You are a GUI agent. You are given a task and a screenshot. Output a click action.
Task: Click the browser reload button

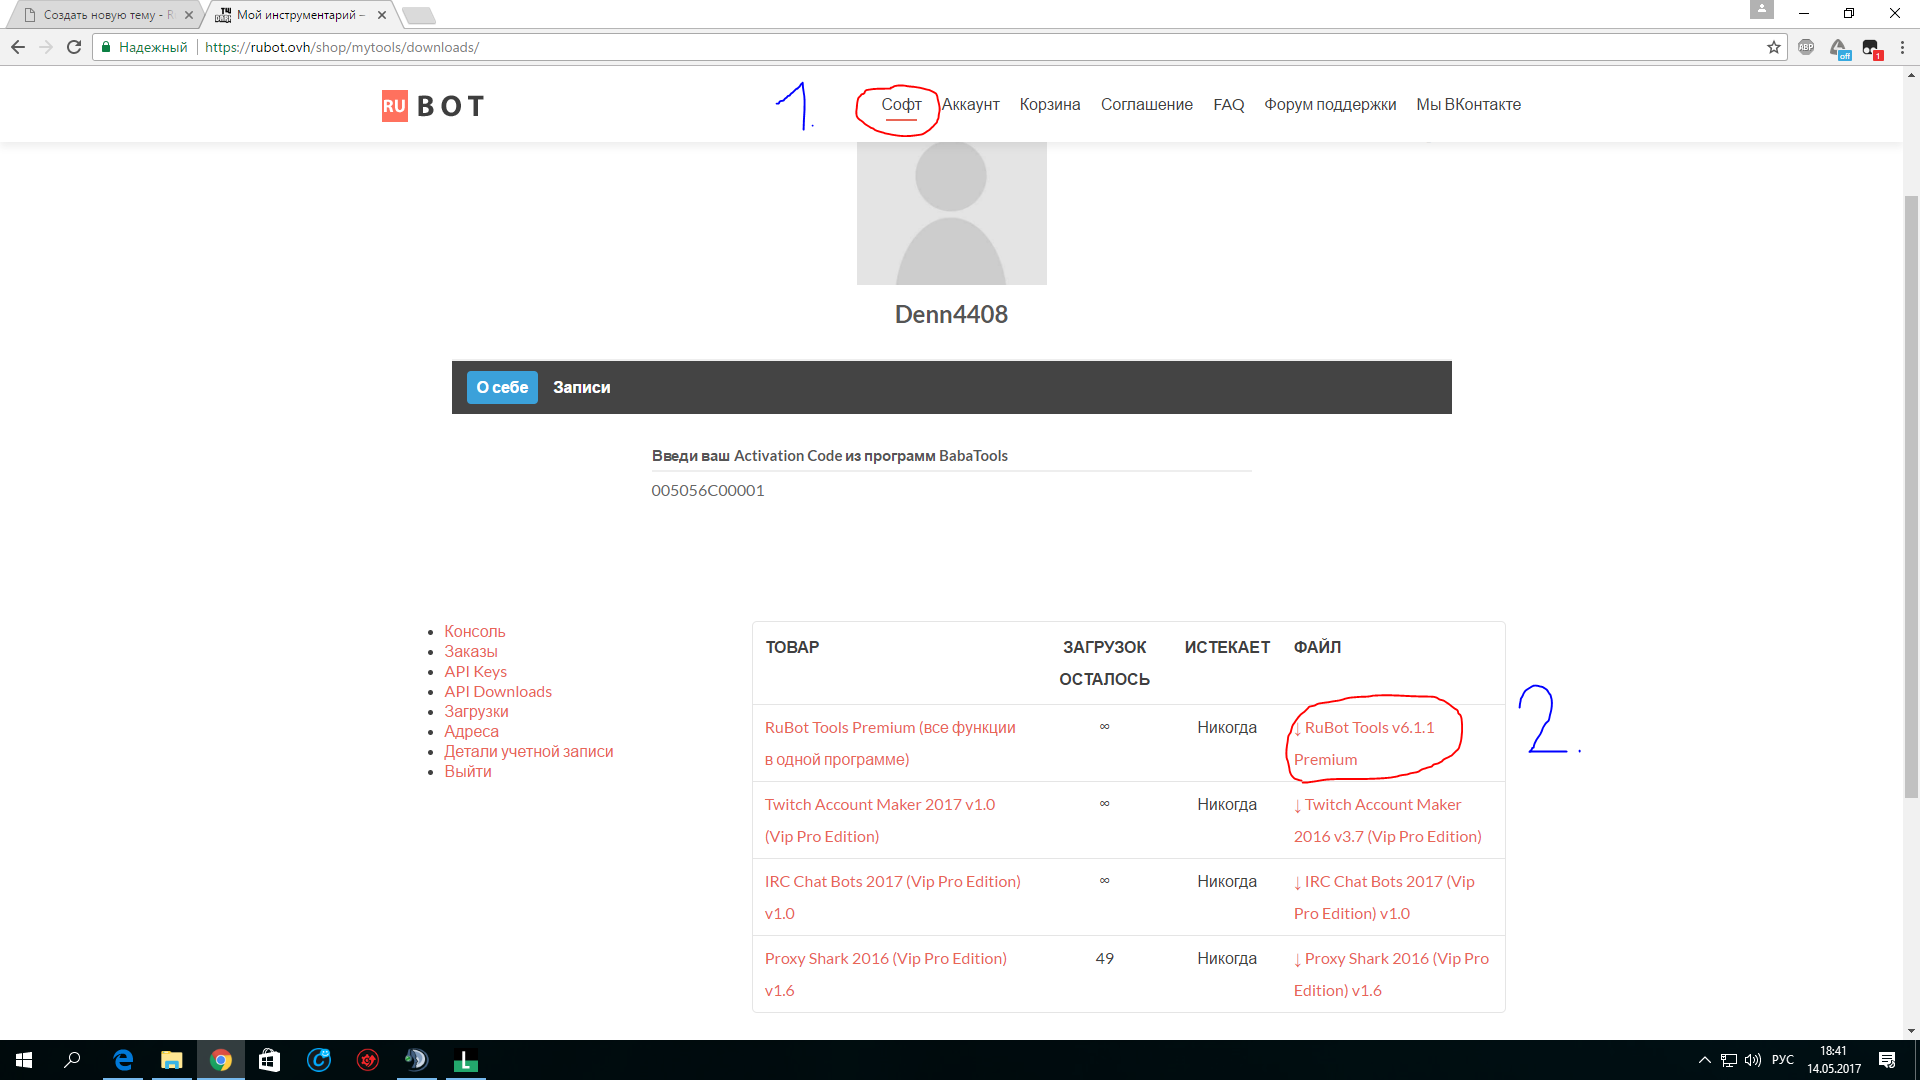pyautogui.click(x=74, y=47)
